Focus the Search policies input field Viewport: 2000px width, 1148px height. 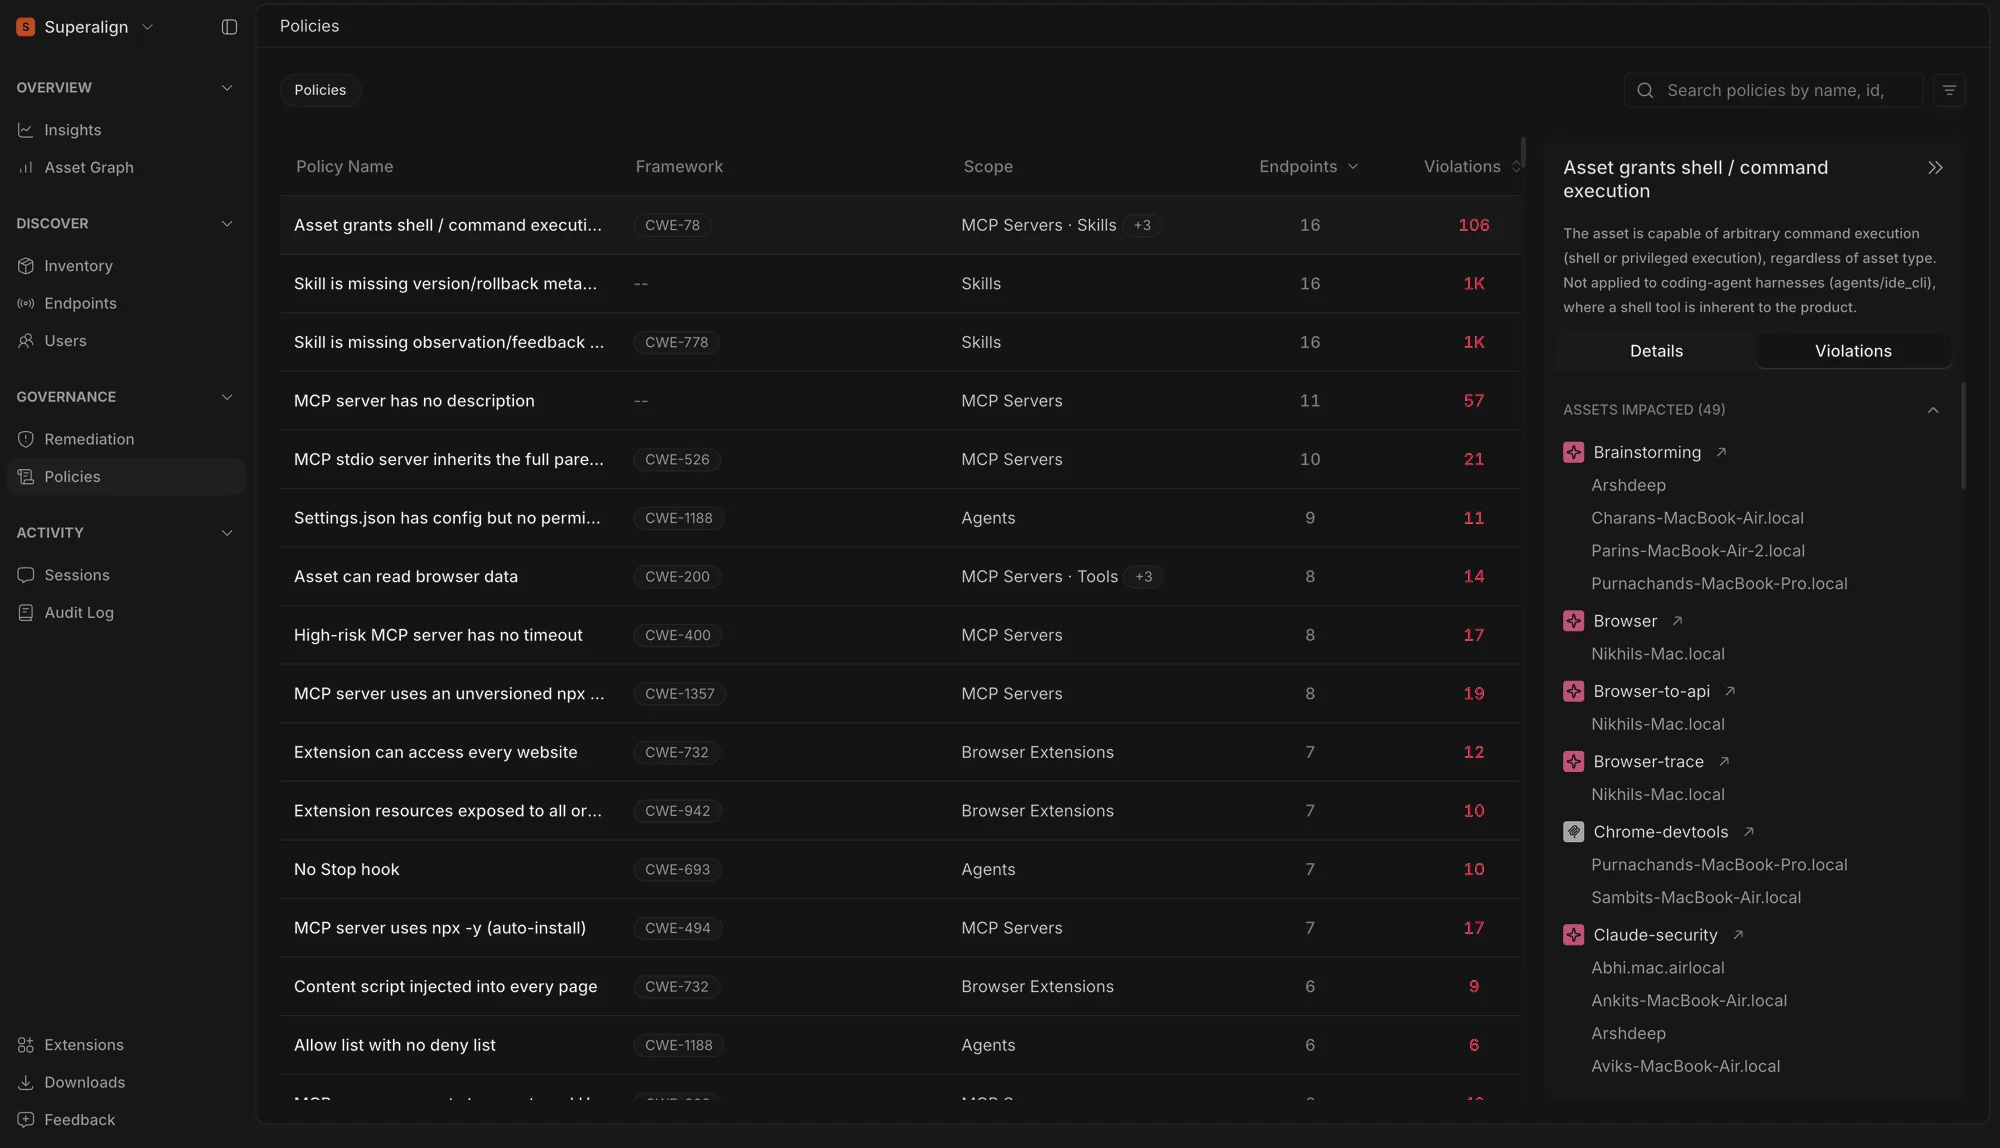tap(1774, 90)
